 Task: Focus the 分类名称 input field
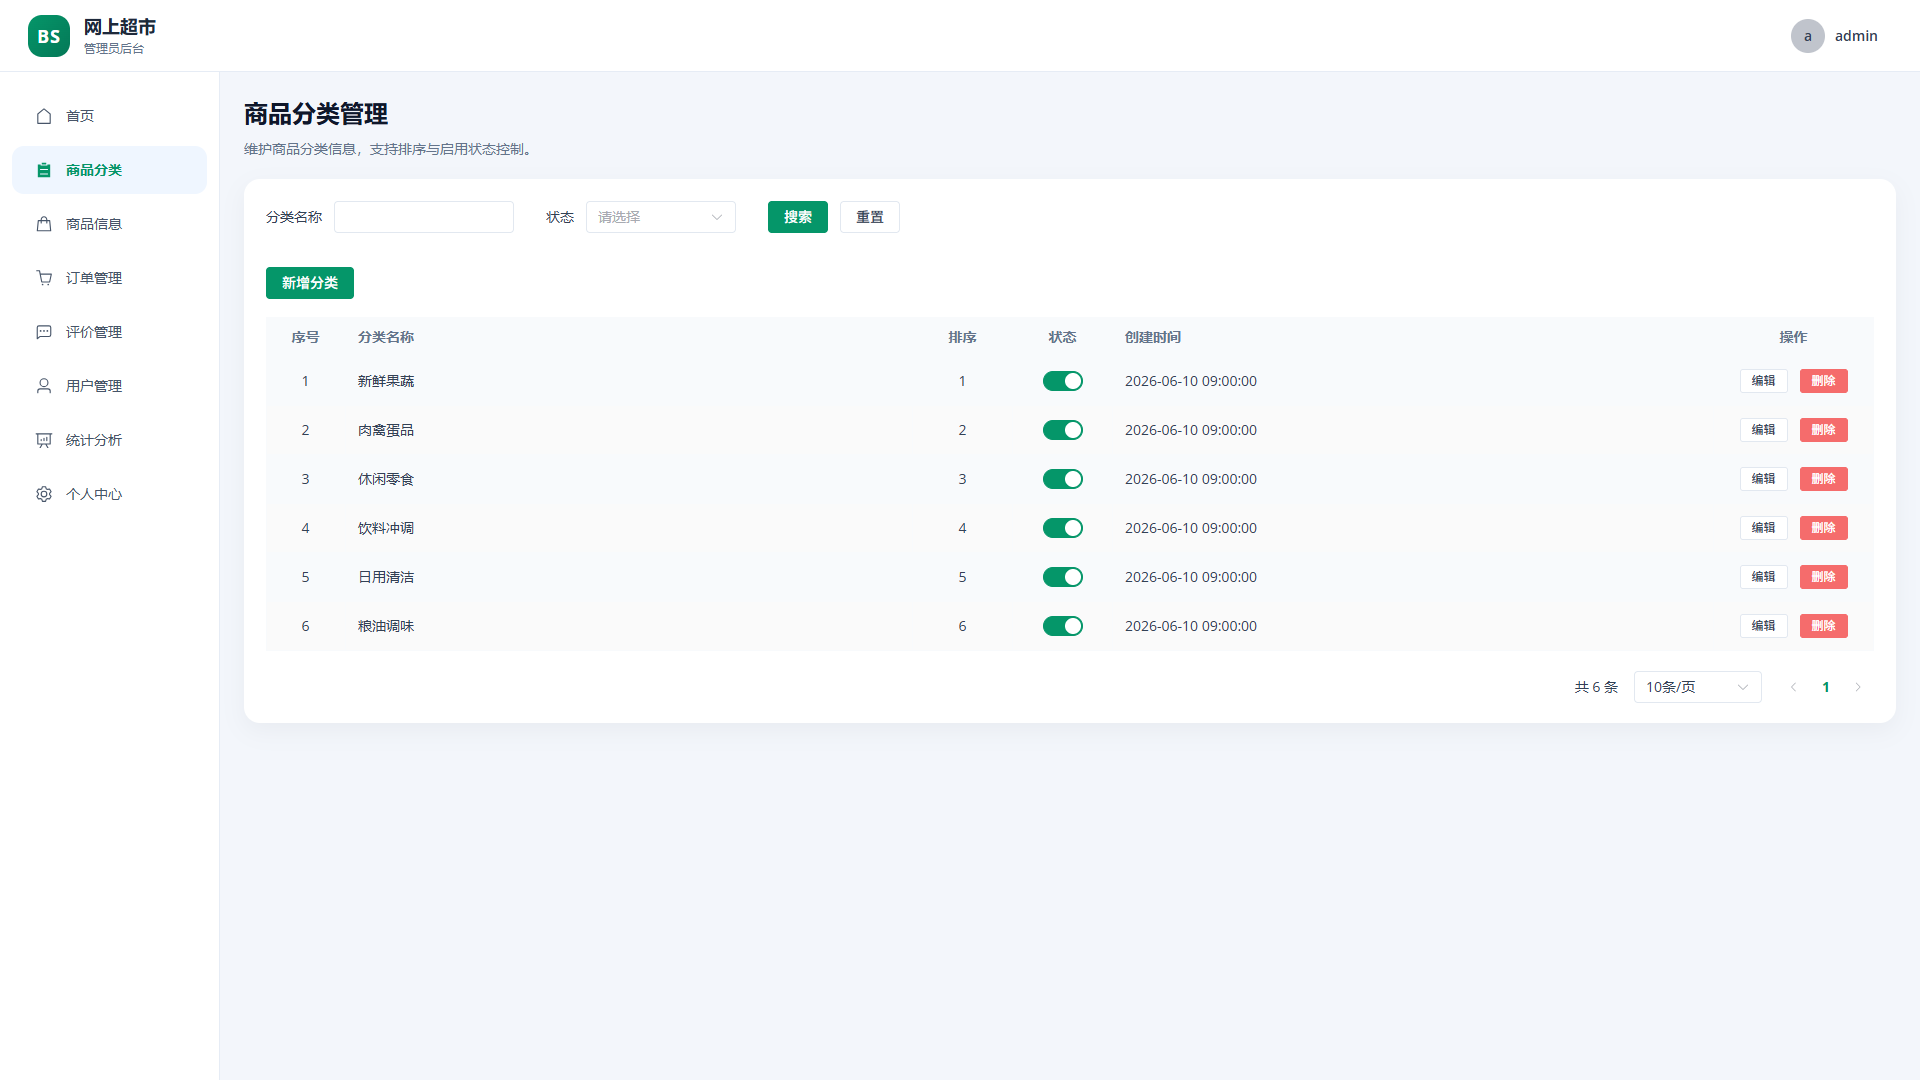click(423, 217)
